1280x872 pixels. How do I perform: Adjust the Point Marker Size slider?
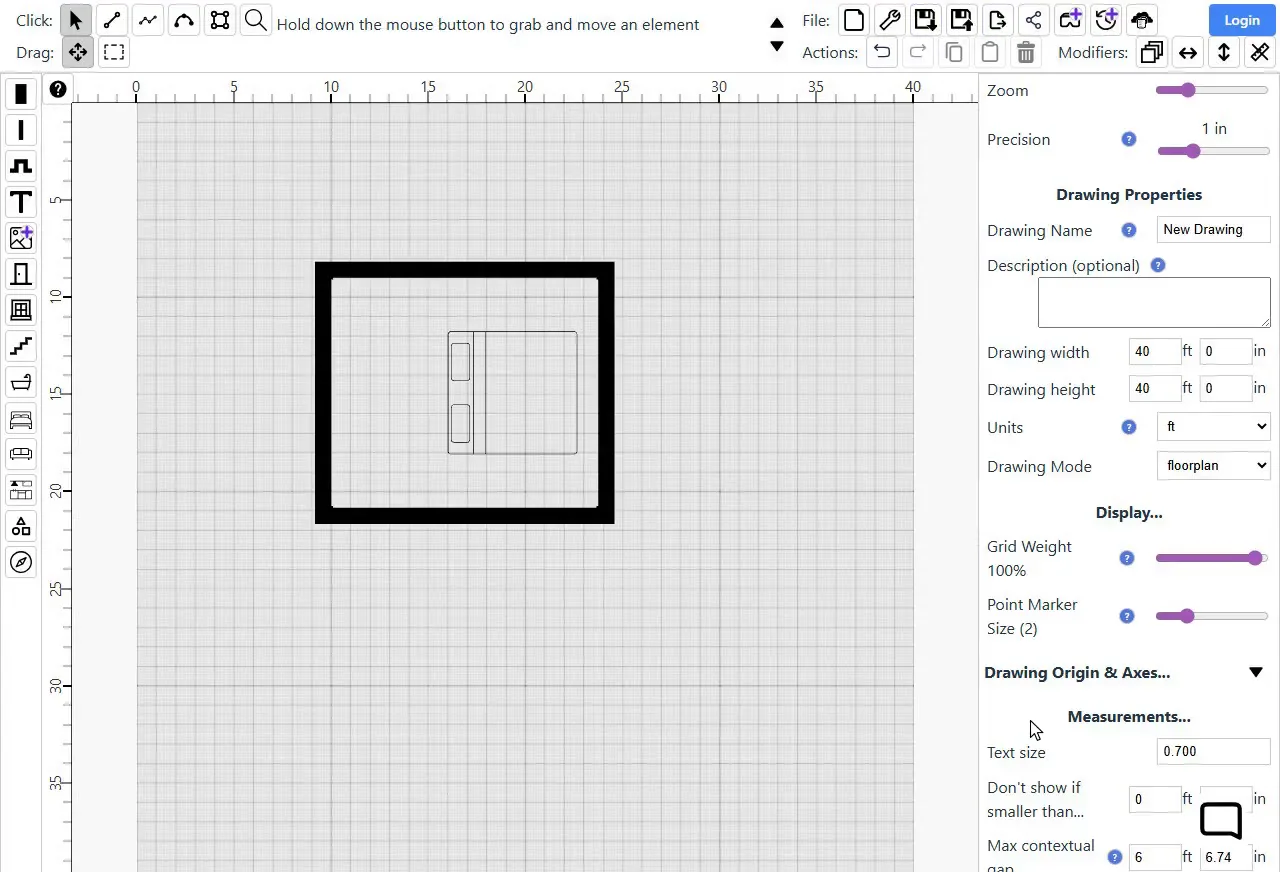pyautogui.click(x=1212, y=616)
